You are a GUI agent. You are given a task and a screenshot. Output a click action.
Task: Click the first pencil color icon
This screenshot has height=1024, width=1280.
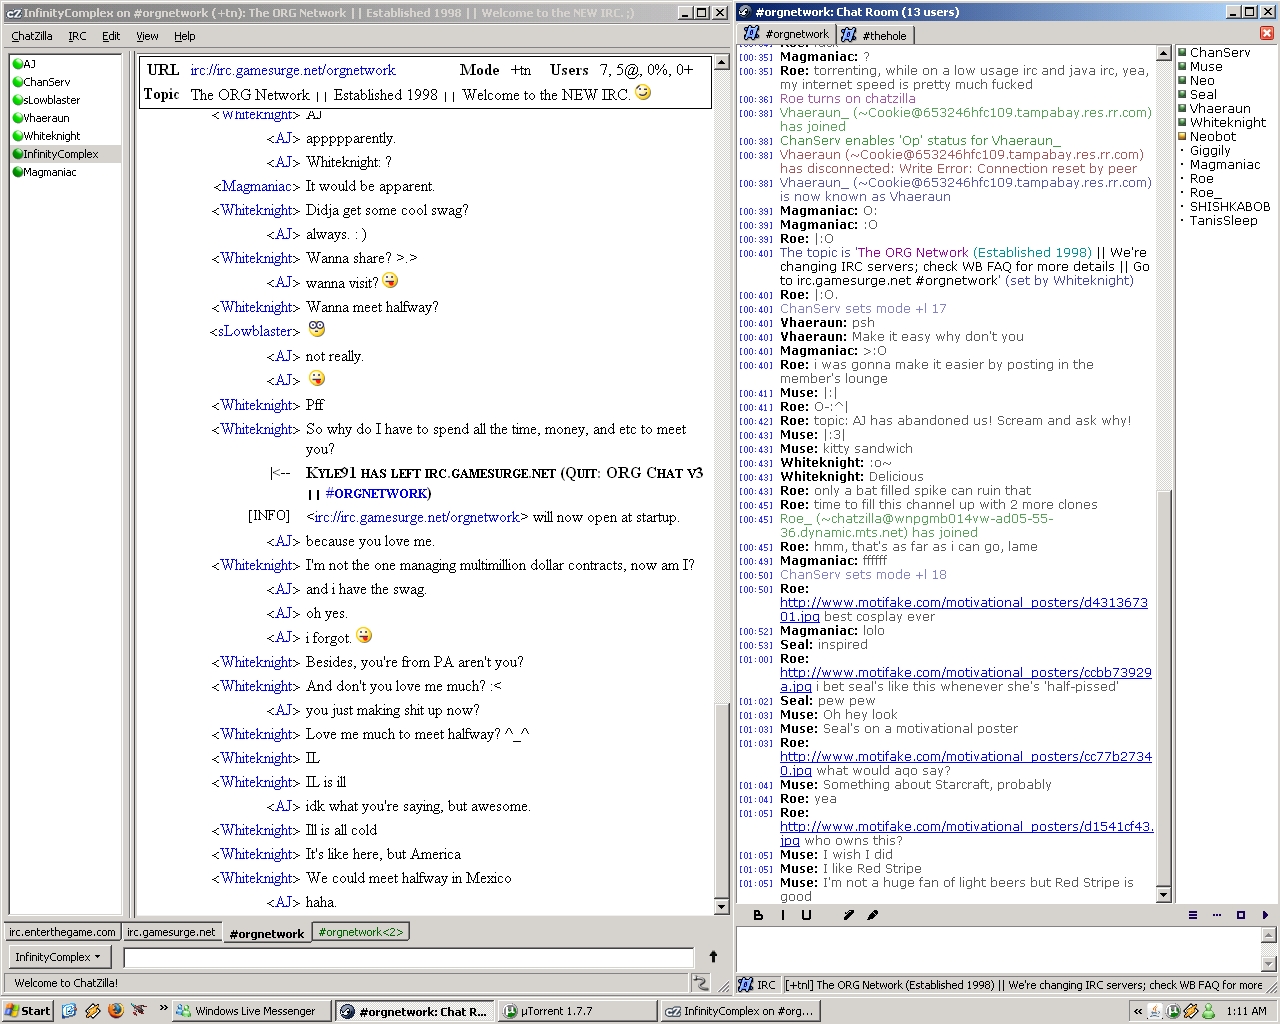(x=849, y=915)
